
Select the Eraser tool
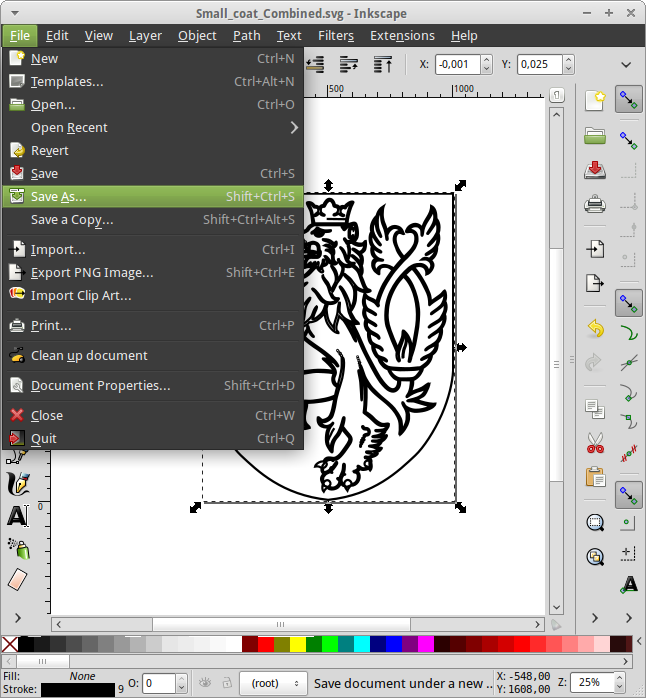click(17, 579)
